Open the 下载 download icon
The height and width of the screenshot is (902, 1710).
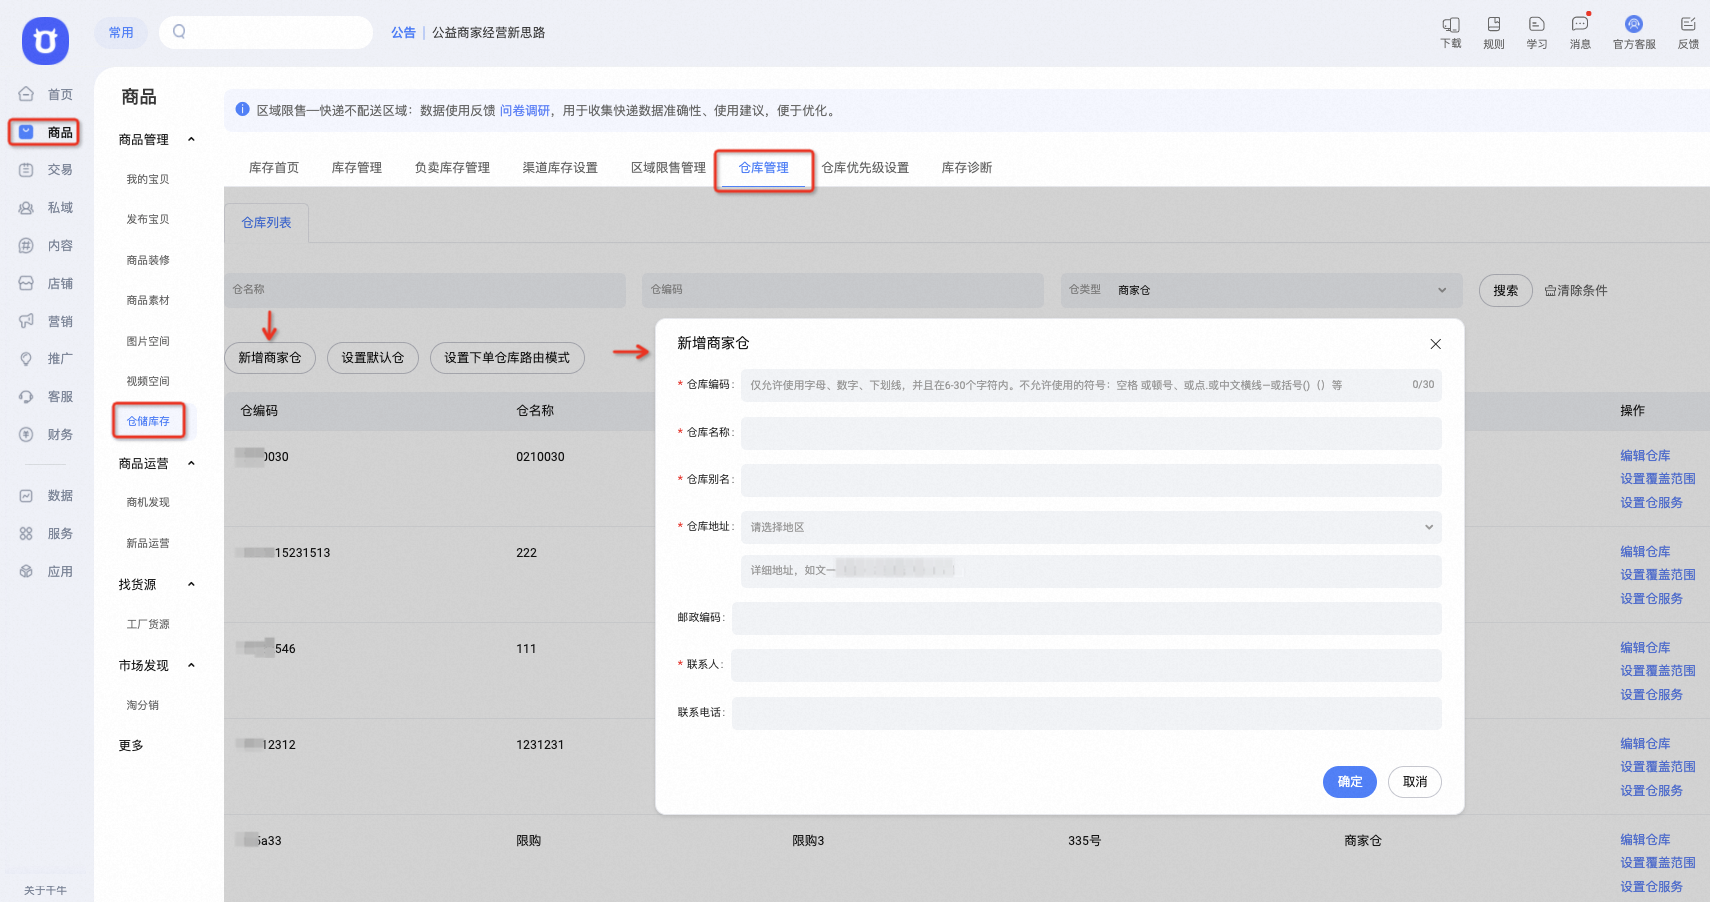[x=1450, y=25]
